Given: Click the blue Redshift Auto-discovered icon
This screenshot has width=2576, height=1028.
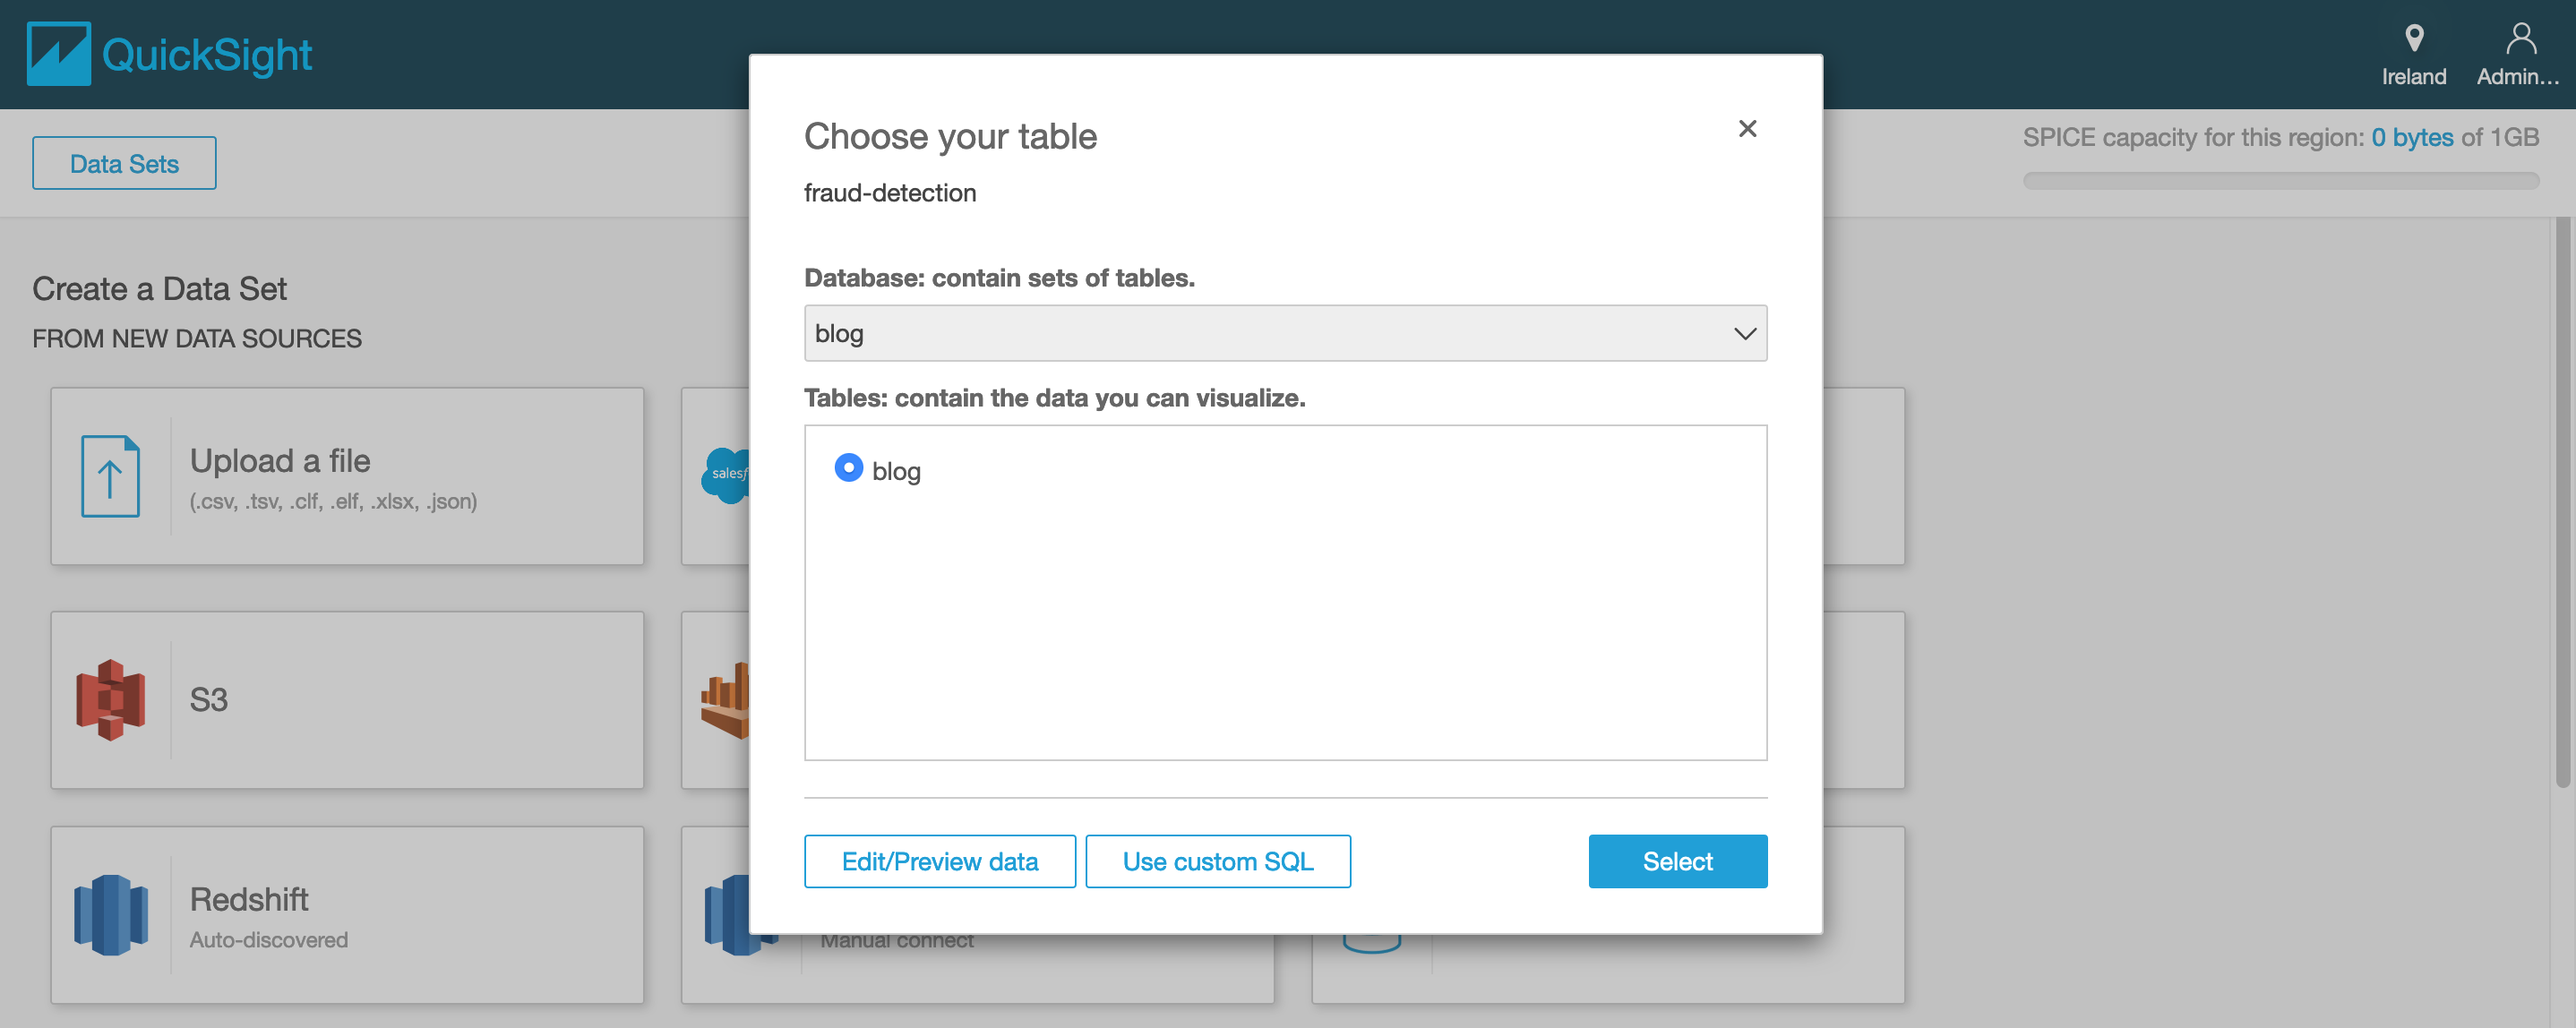Looking at the screenshot, I should pyautogui.click(x=111, y=915).
